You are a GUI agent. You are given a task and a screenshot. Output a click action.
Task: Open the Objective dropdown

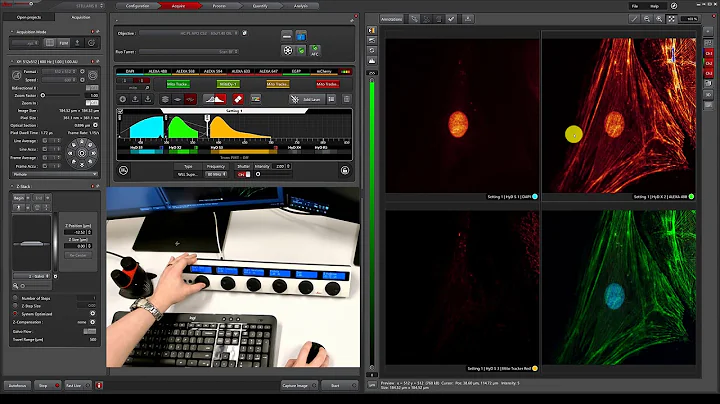[189, 33]
